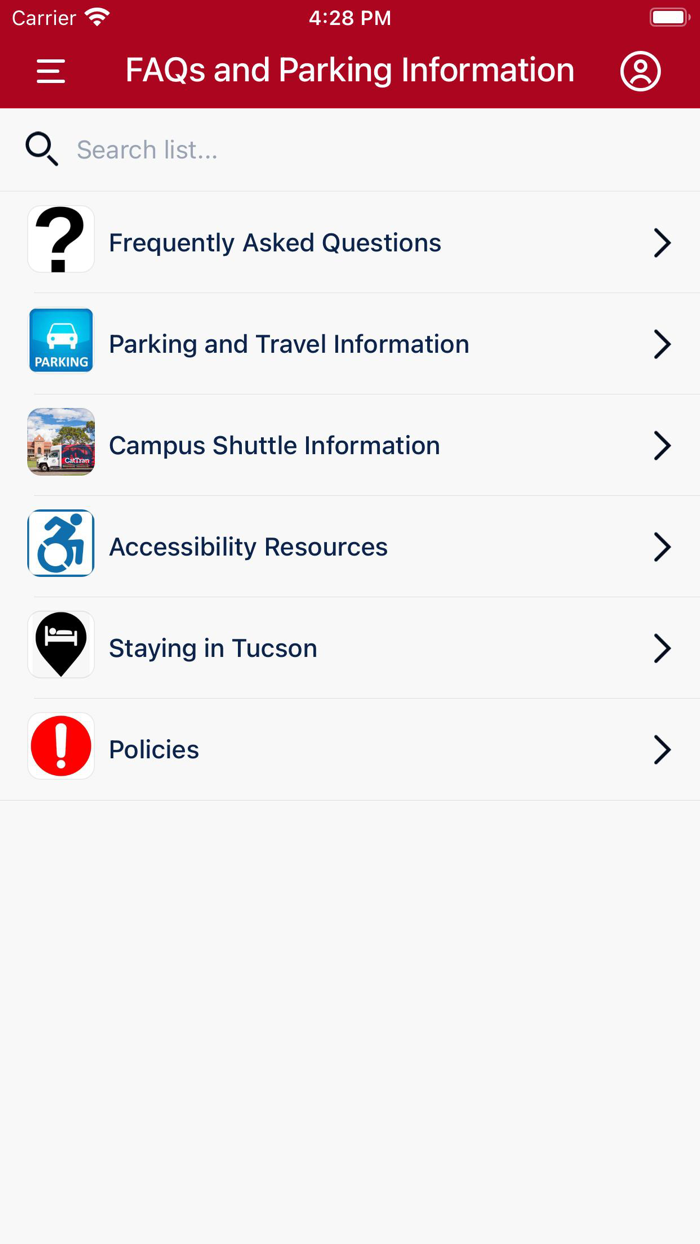Open Frequently Asked Questions
This screenshot has height=1244, width=700.
(x=275, y=242)
